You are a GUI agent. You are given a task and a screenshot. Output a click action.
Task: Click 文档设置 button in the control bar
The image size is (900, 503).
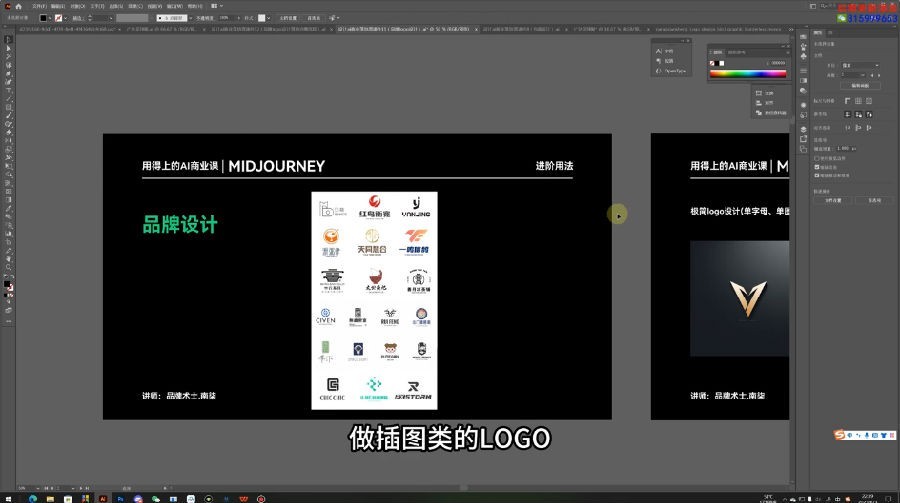[288, 18]
